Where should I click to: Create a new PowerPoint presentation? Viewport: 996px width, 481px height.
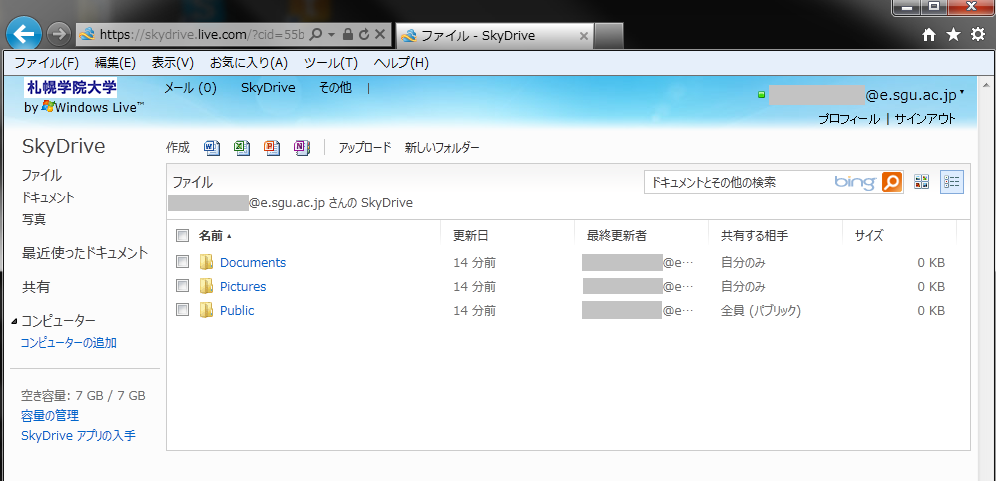click(x=272, y=147)
